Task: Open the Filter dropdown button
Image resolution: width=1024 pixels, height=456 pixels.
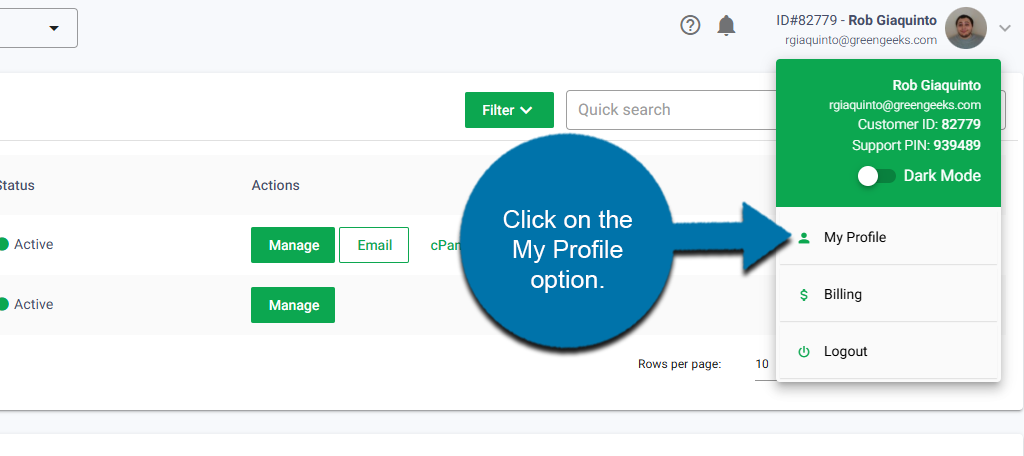Action: [x=509, y=110]
